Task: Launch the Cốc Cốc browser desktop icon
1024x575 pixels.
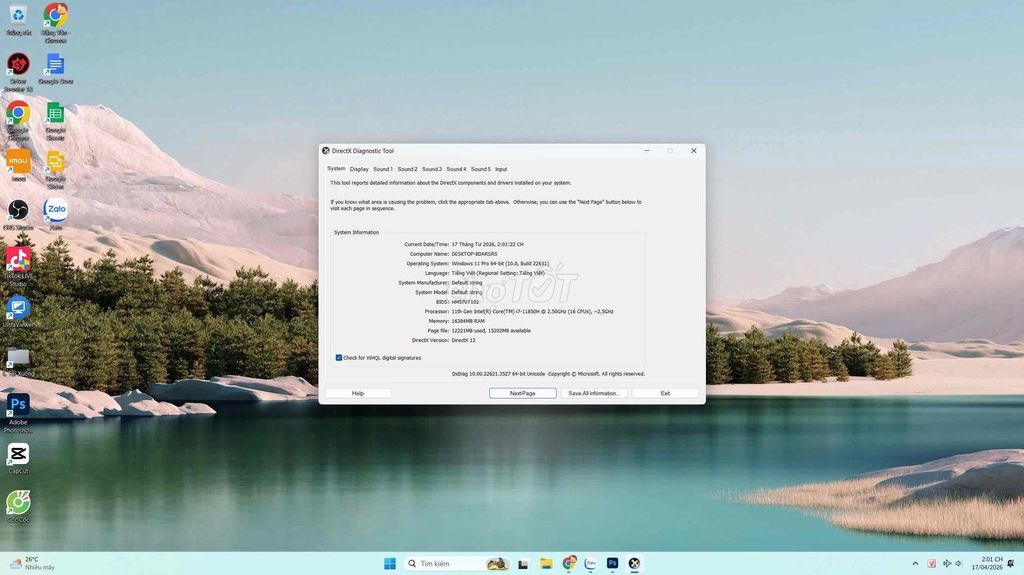Action: pyautogui.click(x=18, y=506)
